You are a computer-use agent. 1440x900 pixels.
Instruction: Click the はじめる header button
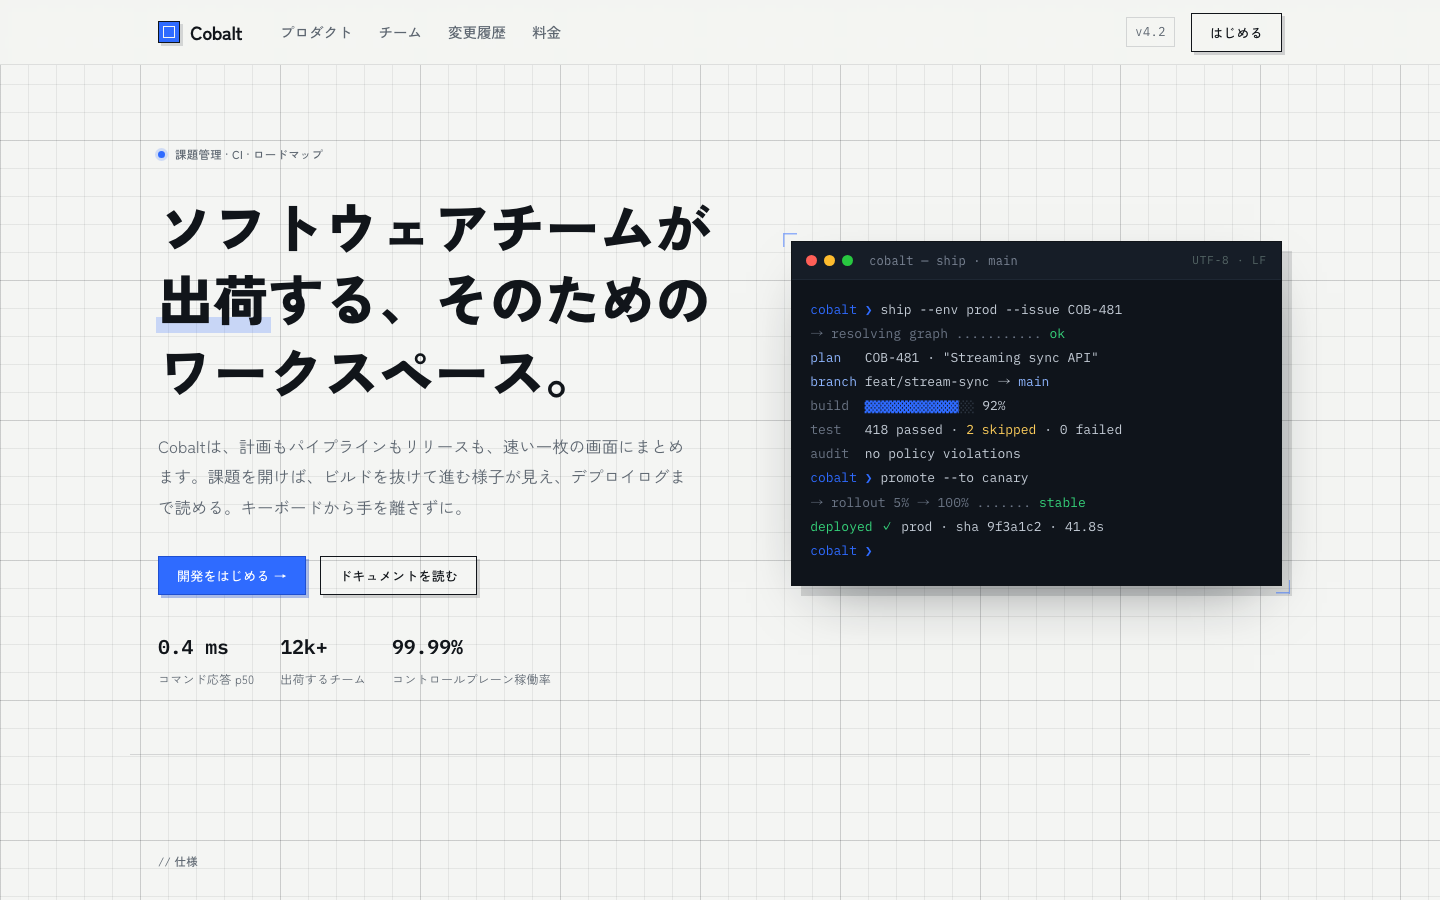click(x=1236, y=33)
